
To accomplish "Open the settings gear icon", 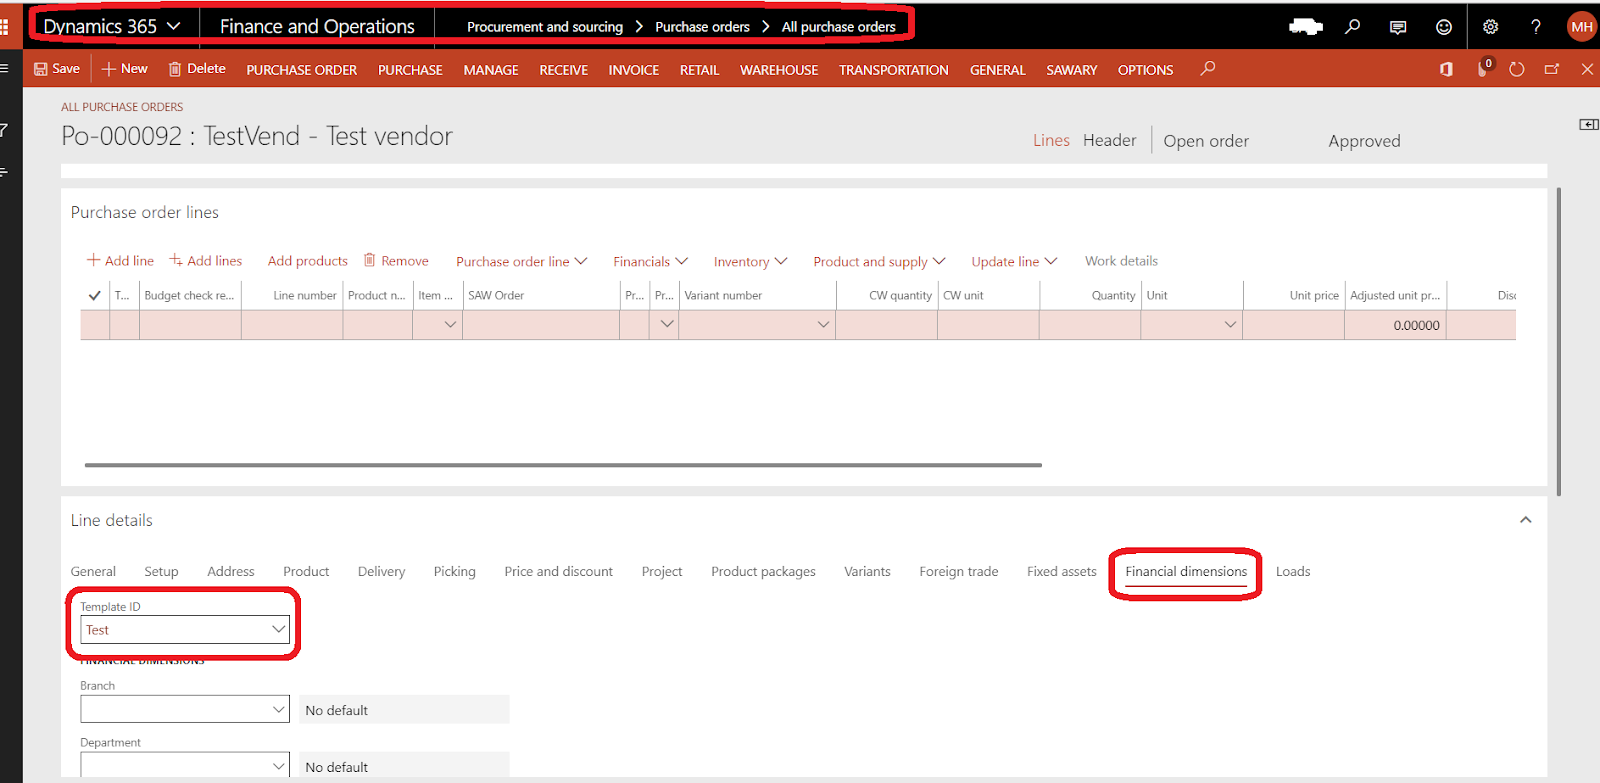I will (1490, 27).
